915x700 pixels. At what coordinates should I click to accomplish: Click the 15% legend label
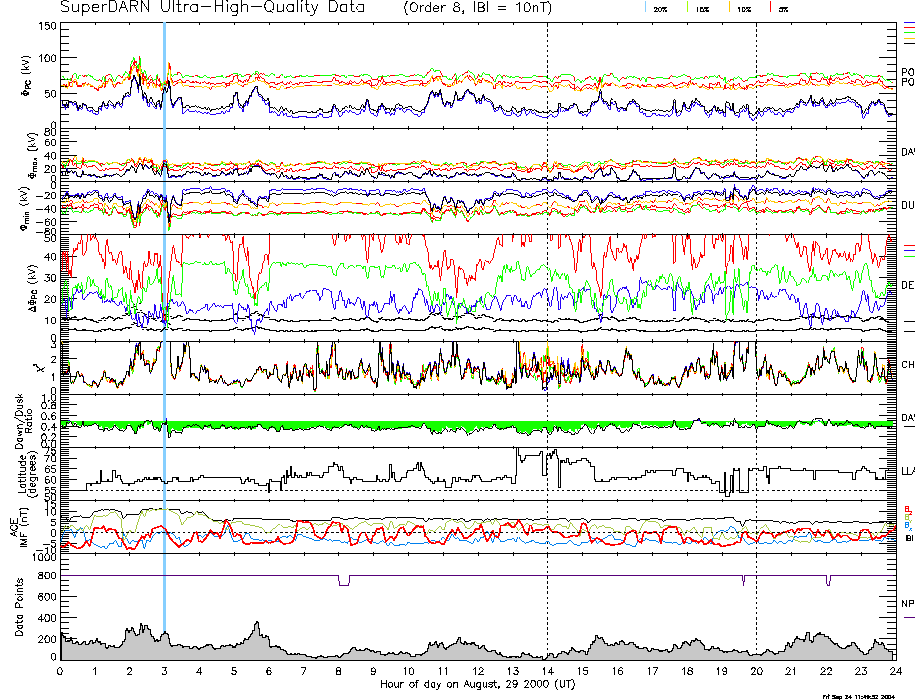click(702, 9)
